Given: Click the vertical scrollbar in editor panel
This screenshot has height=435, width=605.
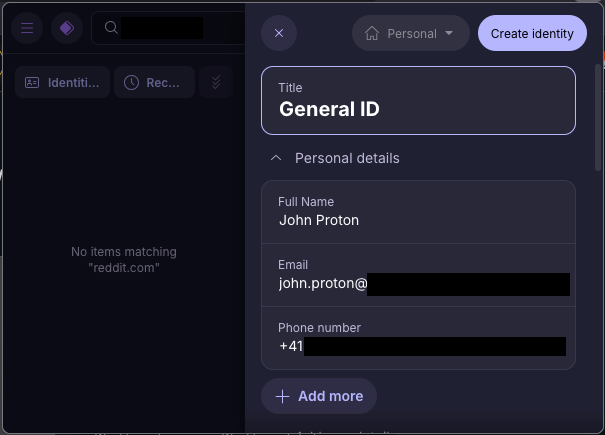Looking at the screenshot, I should click(x=598, y=118).
